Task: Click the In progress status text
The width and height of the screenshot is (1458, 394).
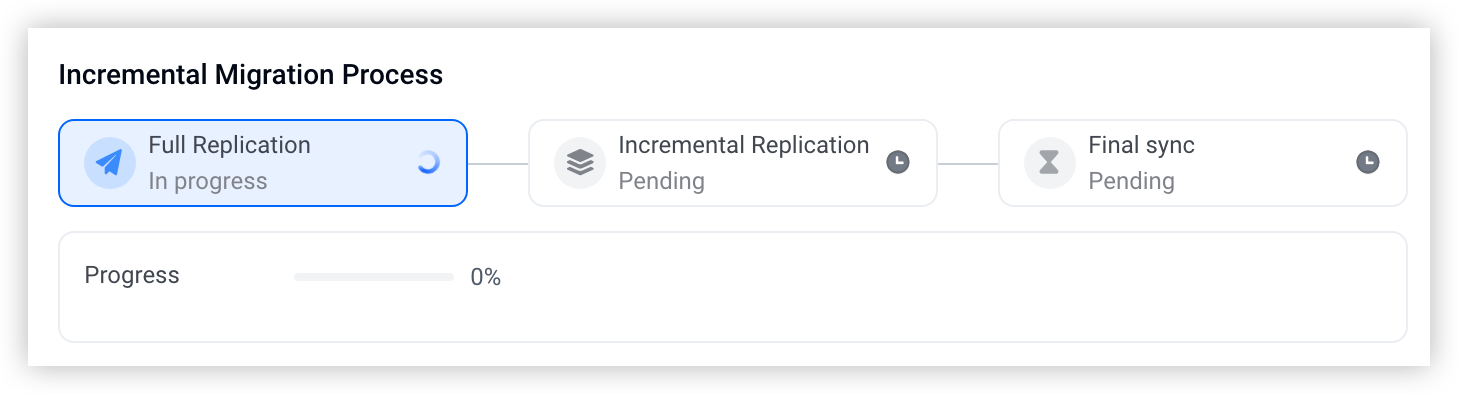Action: [x=208, y=181]
